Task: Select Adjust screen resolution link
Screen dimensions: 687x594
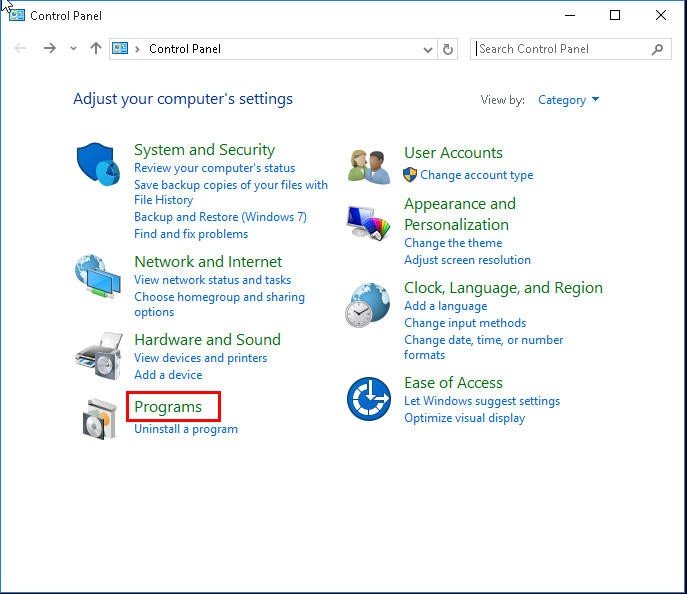Action: pos(467,260)
